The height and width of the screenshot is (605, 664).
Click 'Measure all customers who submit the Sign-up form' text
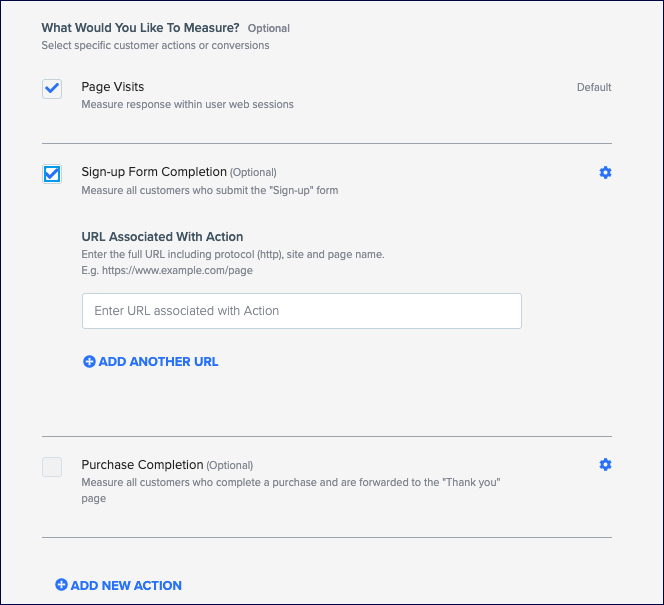pos(210,191)
